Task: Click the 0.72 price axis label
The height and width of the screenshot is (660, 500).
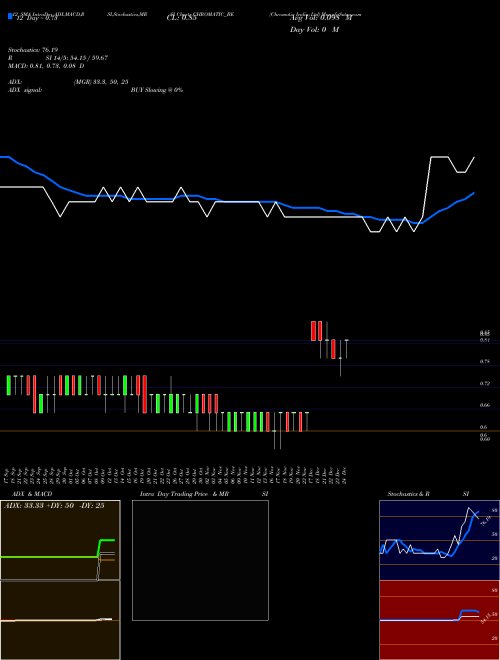Action: pyautogui.click(x=484, y=383)
